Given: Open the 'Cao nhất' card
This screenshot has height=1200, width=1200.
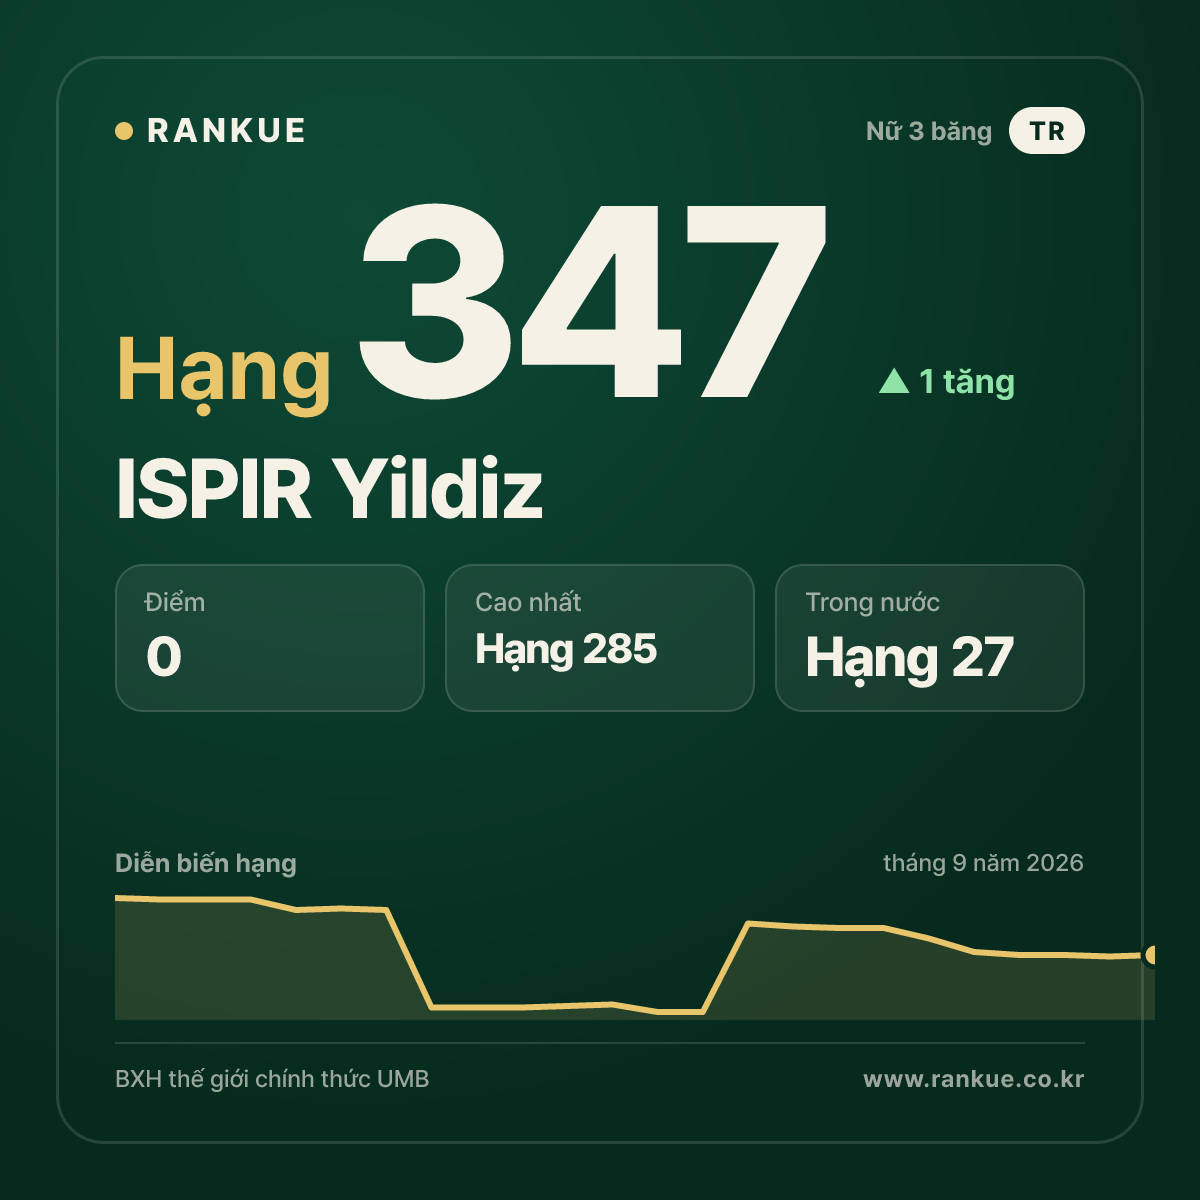Looking at the screenshot, I should pos(600,638).
